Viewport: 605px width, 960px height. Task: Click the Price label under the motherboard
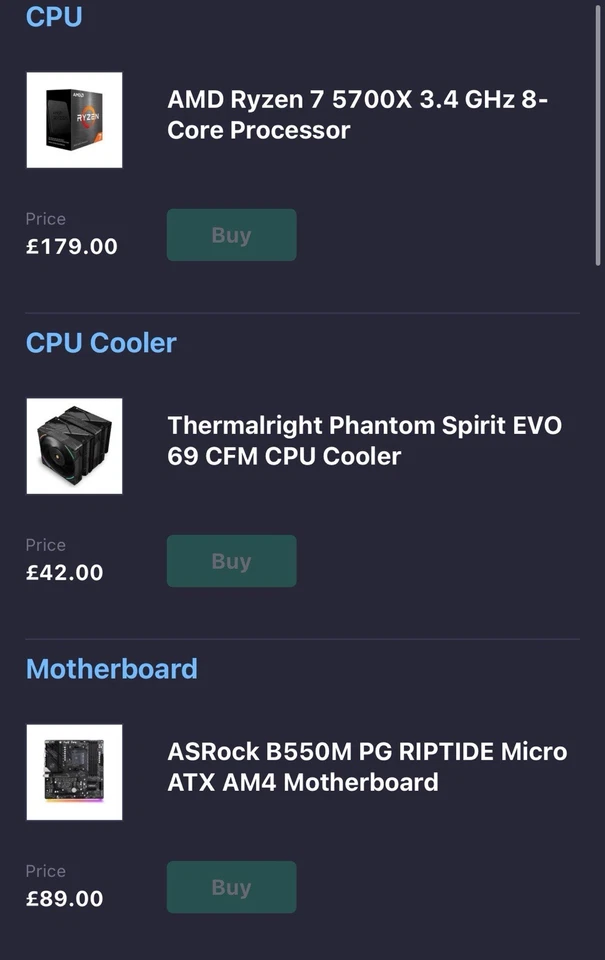point(45,871)
